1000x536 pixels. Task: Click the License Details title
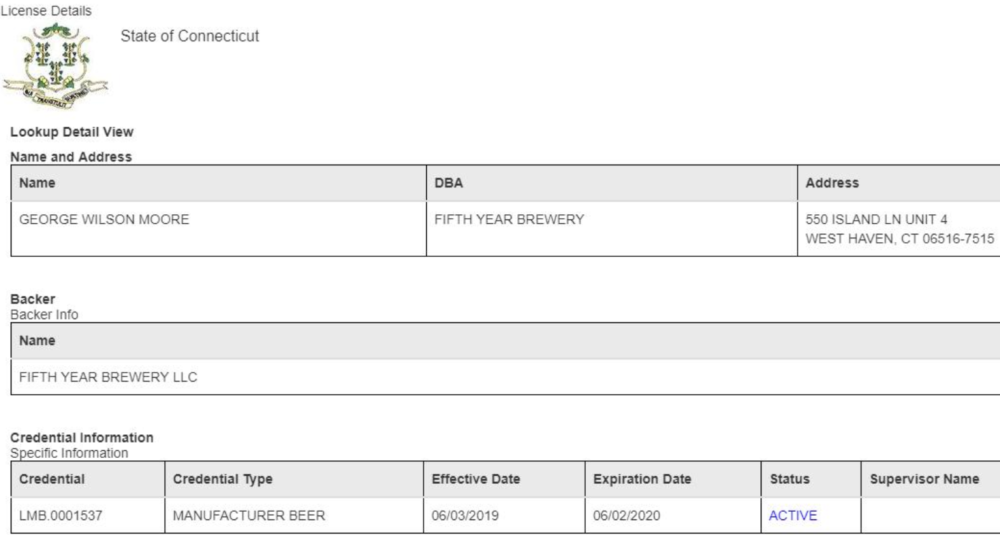click(46, 11)
